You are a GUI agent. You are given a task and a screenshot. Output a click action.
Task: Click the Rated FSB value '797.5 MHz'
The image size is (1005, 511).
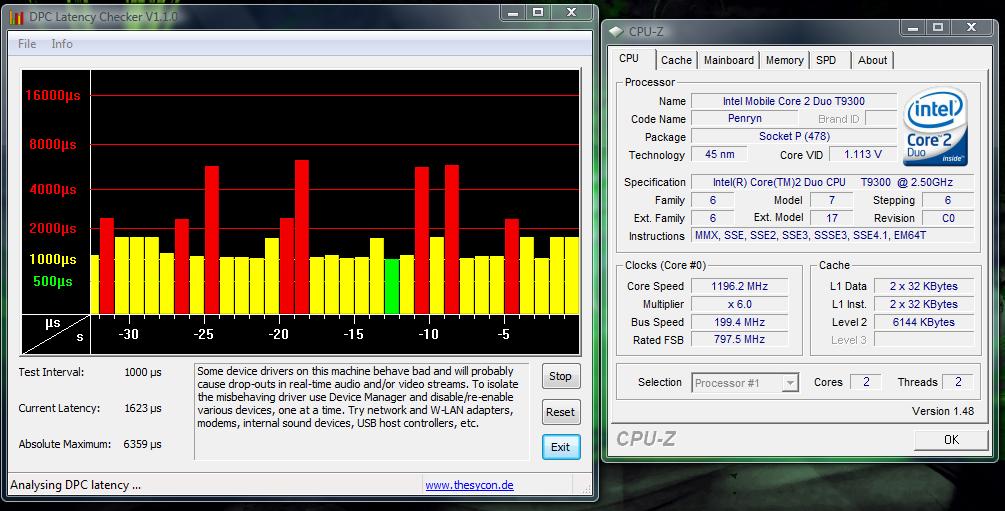click(x=739, y=339)
